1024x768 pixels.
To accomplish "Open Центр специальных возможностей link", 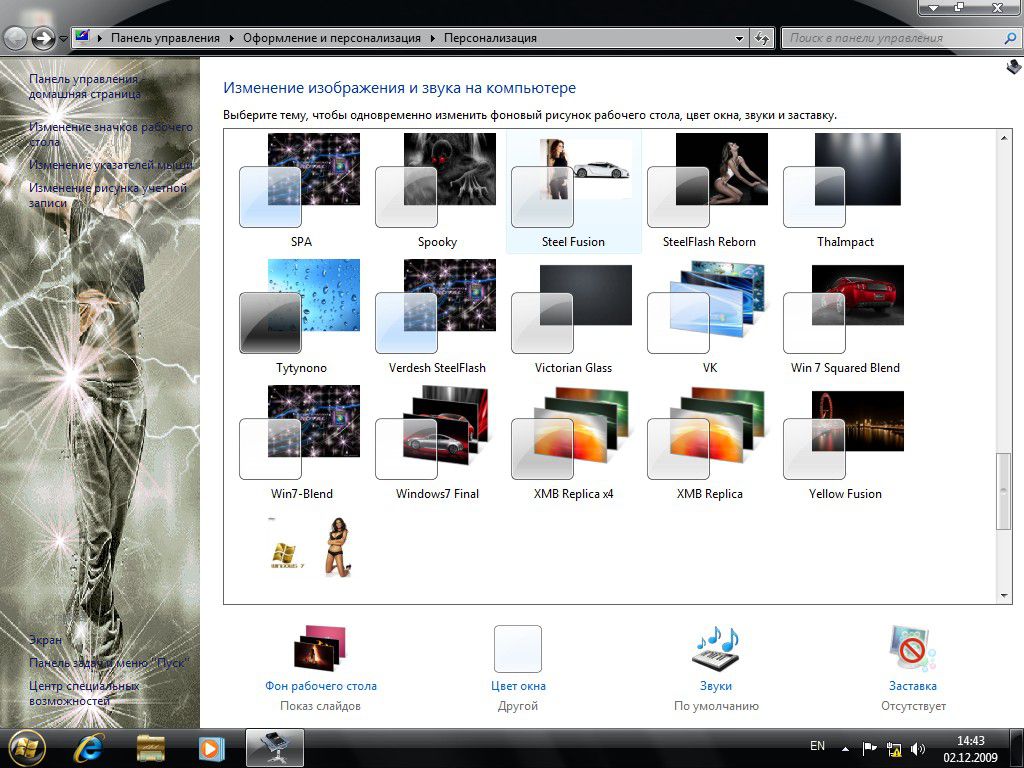I will pos(84,693).
